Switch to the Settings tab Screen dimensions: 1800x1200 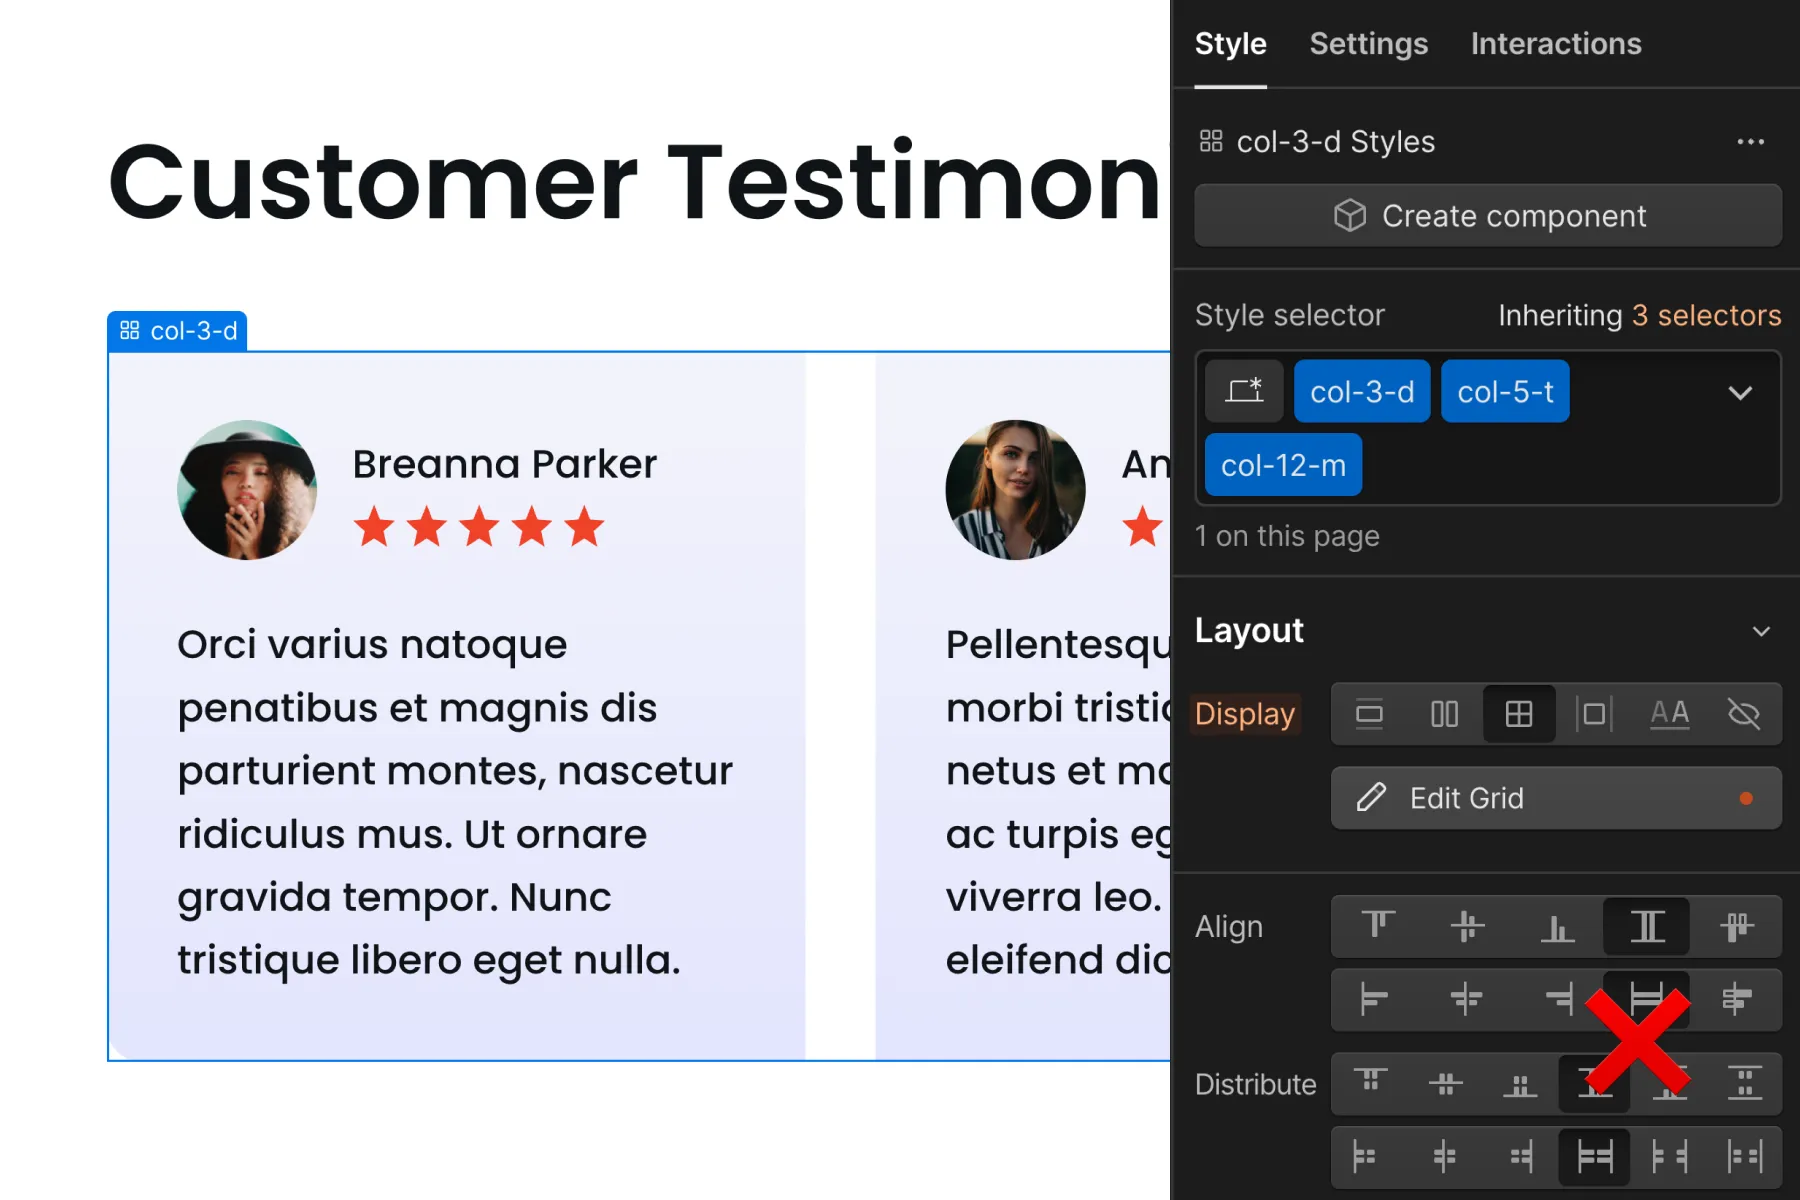pos(1368,44)
